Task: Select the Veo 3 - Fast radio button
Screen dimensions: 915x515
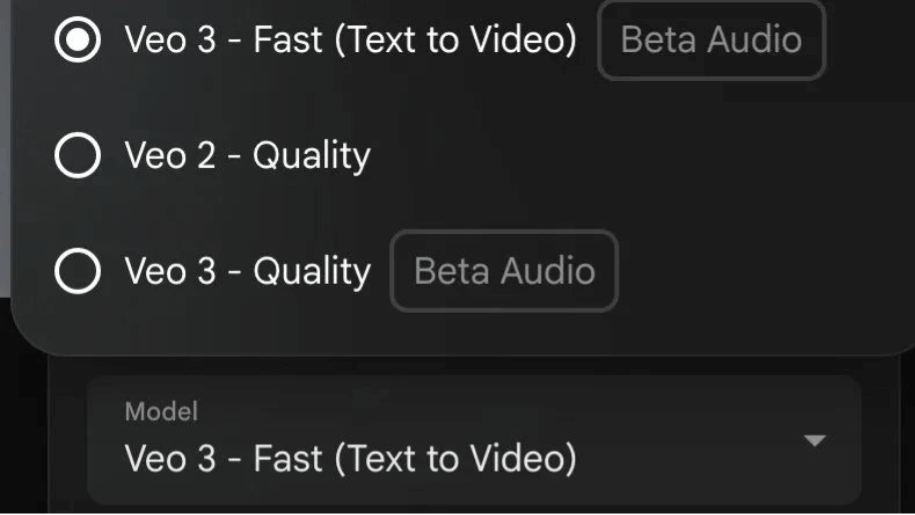Action: tap(77, 40)
